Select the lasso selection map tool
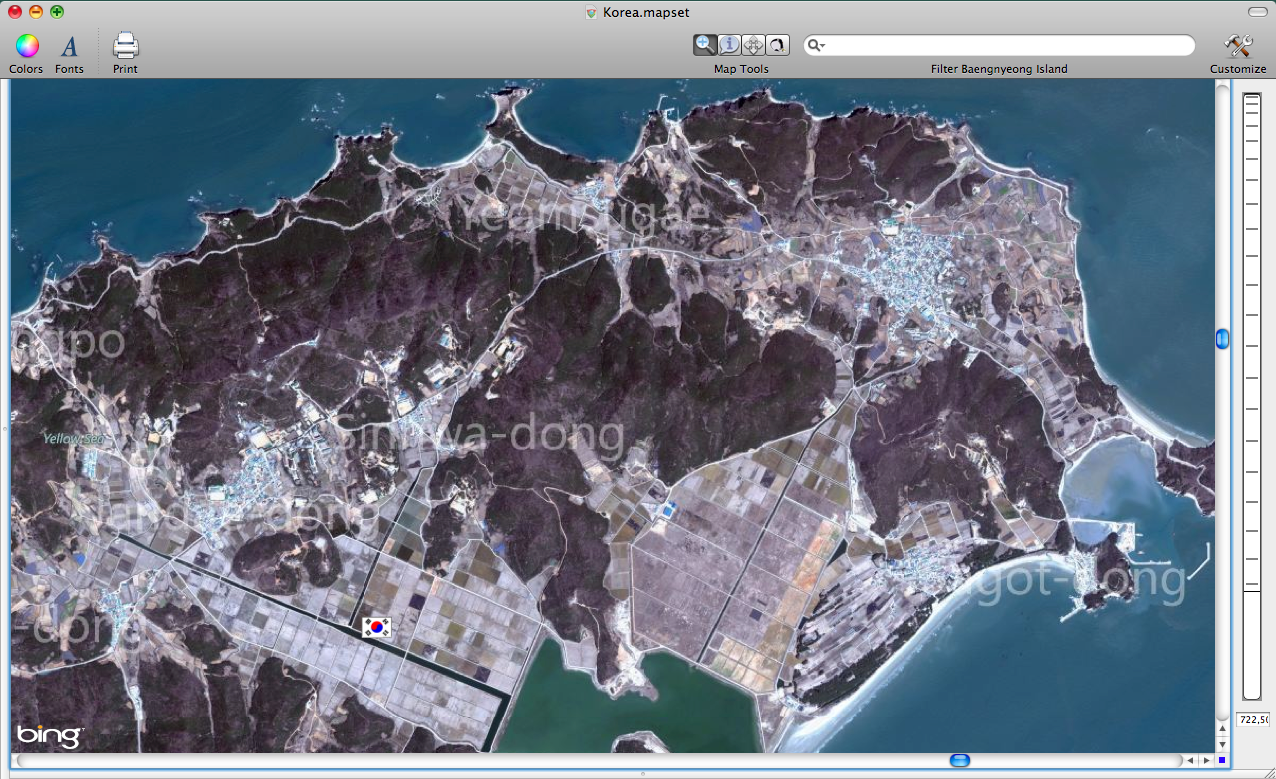Viewport: 1276px width, 779px height. coord(777,45)
